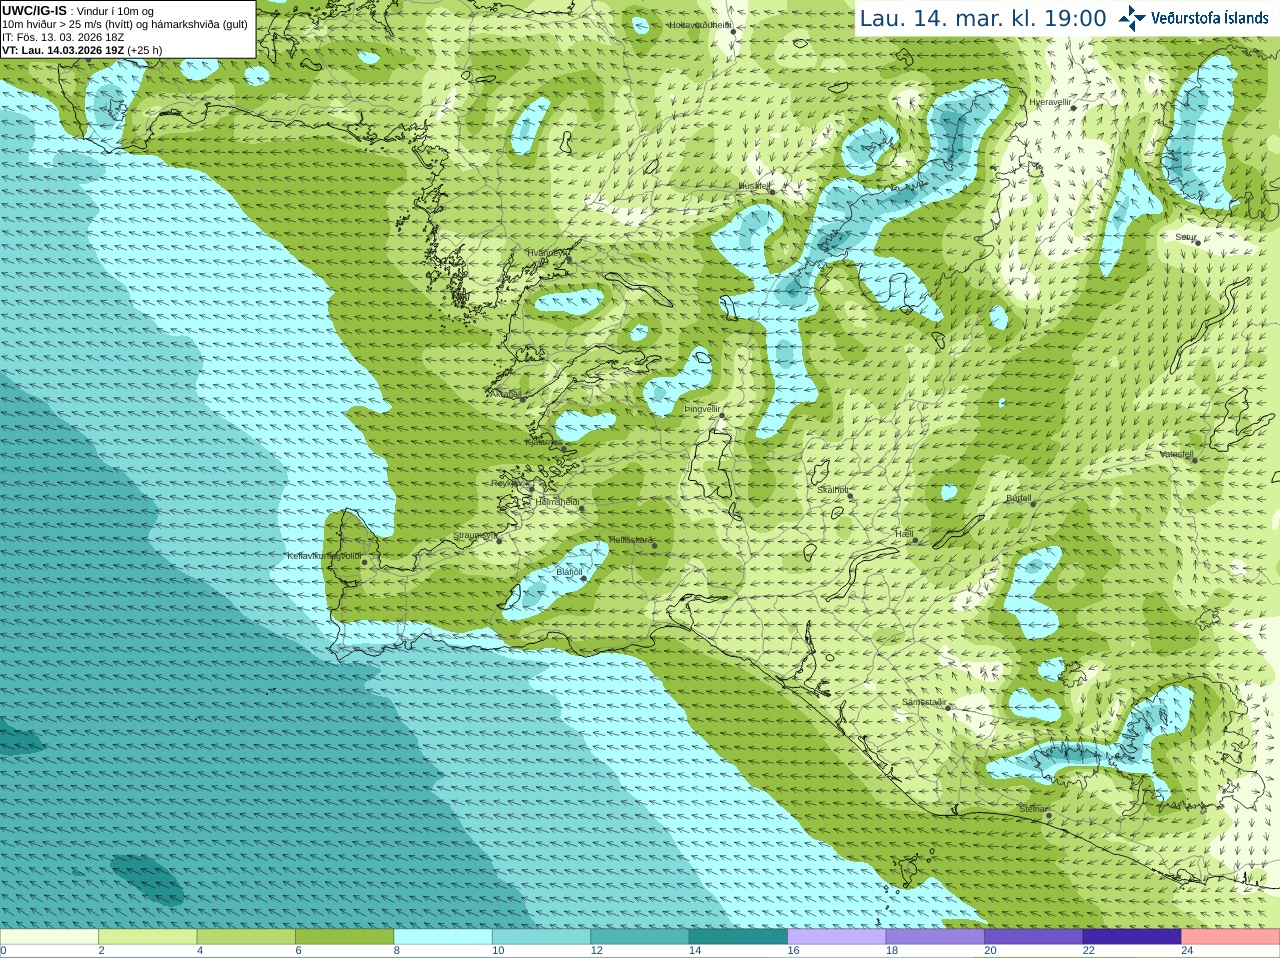Pick the 10–12 m/s turquoise legend swatch
The width and height of the screenshot is (1280, 958).
[541, 937]
